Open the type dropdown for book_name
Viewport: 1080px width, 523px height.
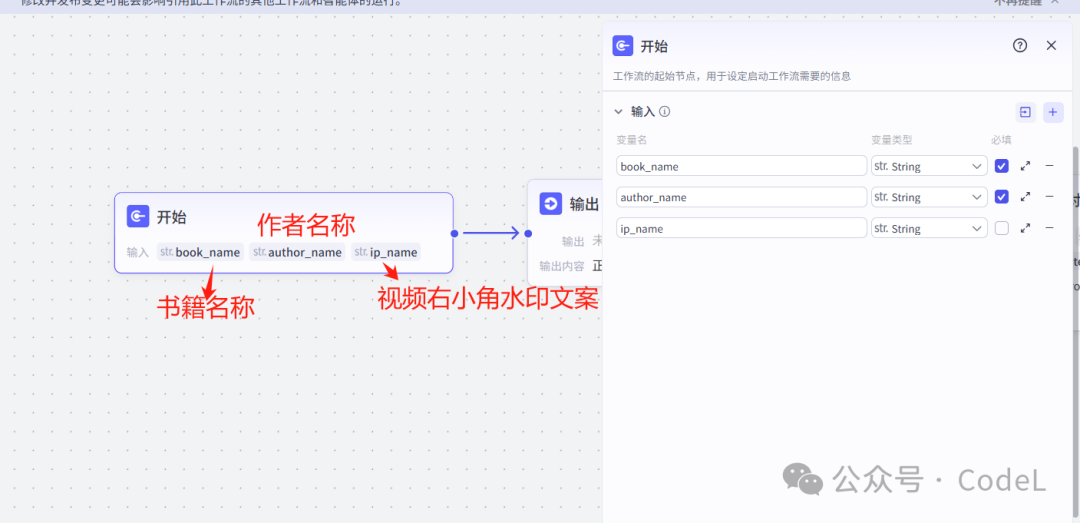[928, 166]
